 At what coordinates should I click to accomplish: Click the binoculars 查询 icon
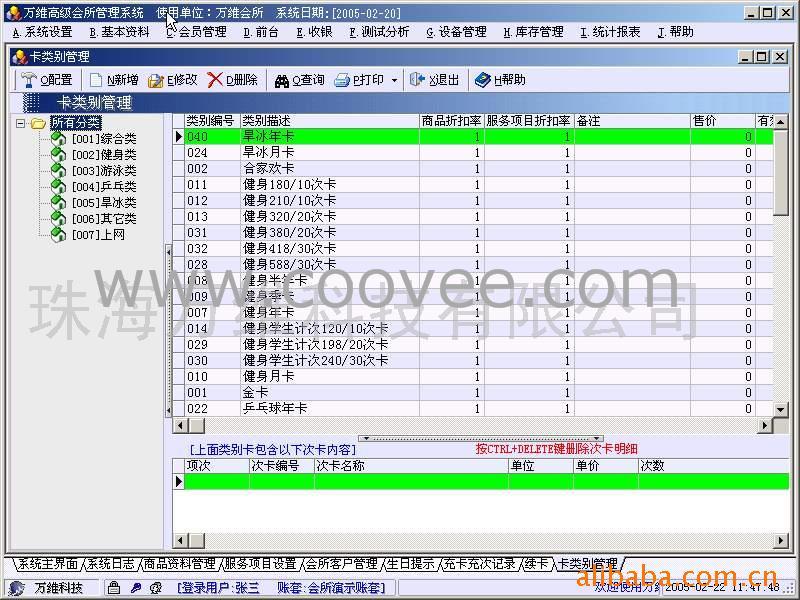pyautogui.click(x=282, y=81)
